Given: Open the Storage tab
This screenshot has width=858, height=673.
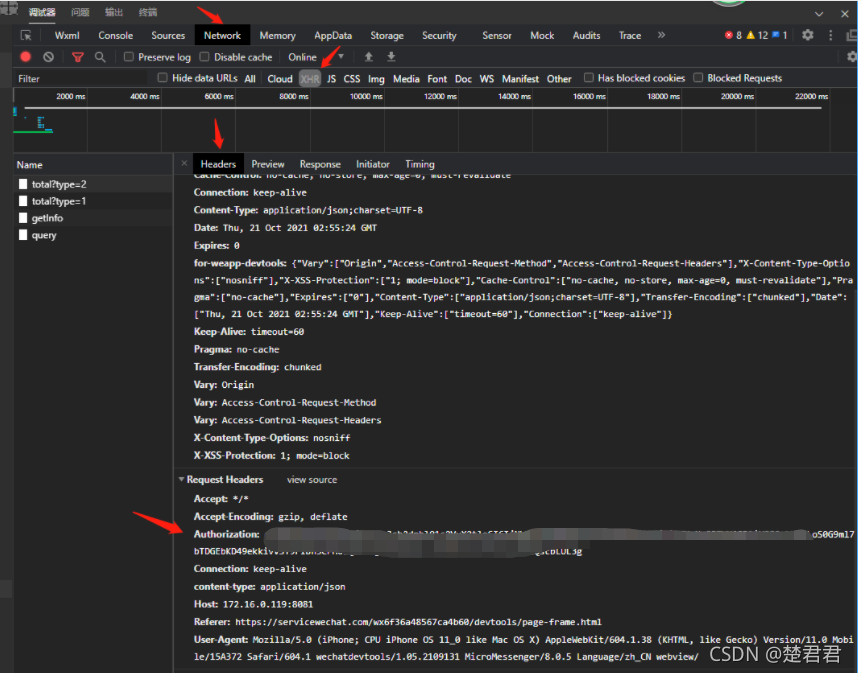Looking at the screenshot, I should click(x=387, y=36).
